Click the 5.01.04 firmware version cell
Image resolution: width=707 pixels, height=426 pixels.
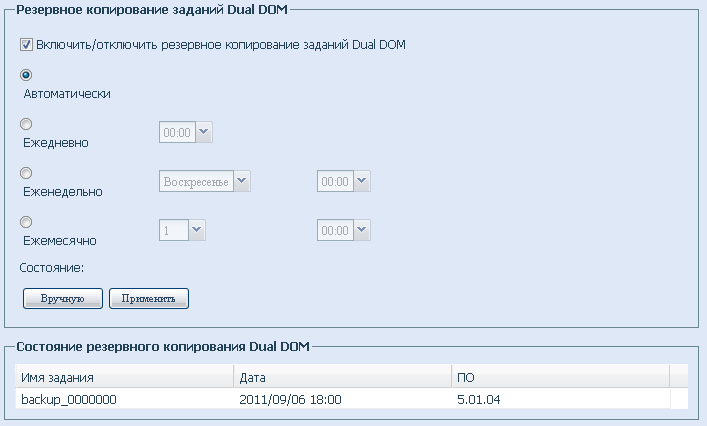[561, 399]
